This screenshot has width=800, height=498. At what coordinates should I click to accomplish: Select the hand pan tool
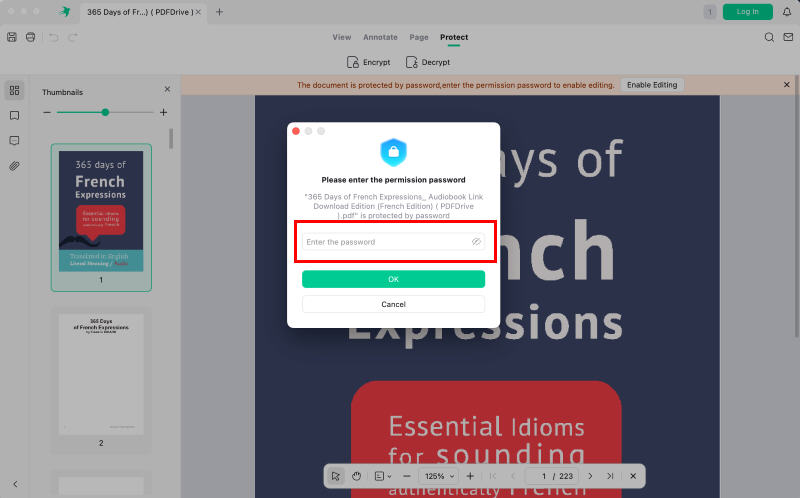point(357,476)
